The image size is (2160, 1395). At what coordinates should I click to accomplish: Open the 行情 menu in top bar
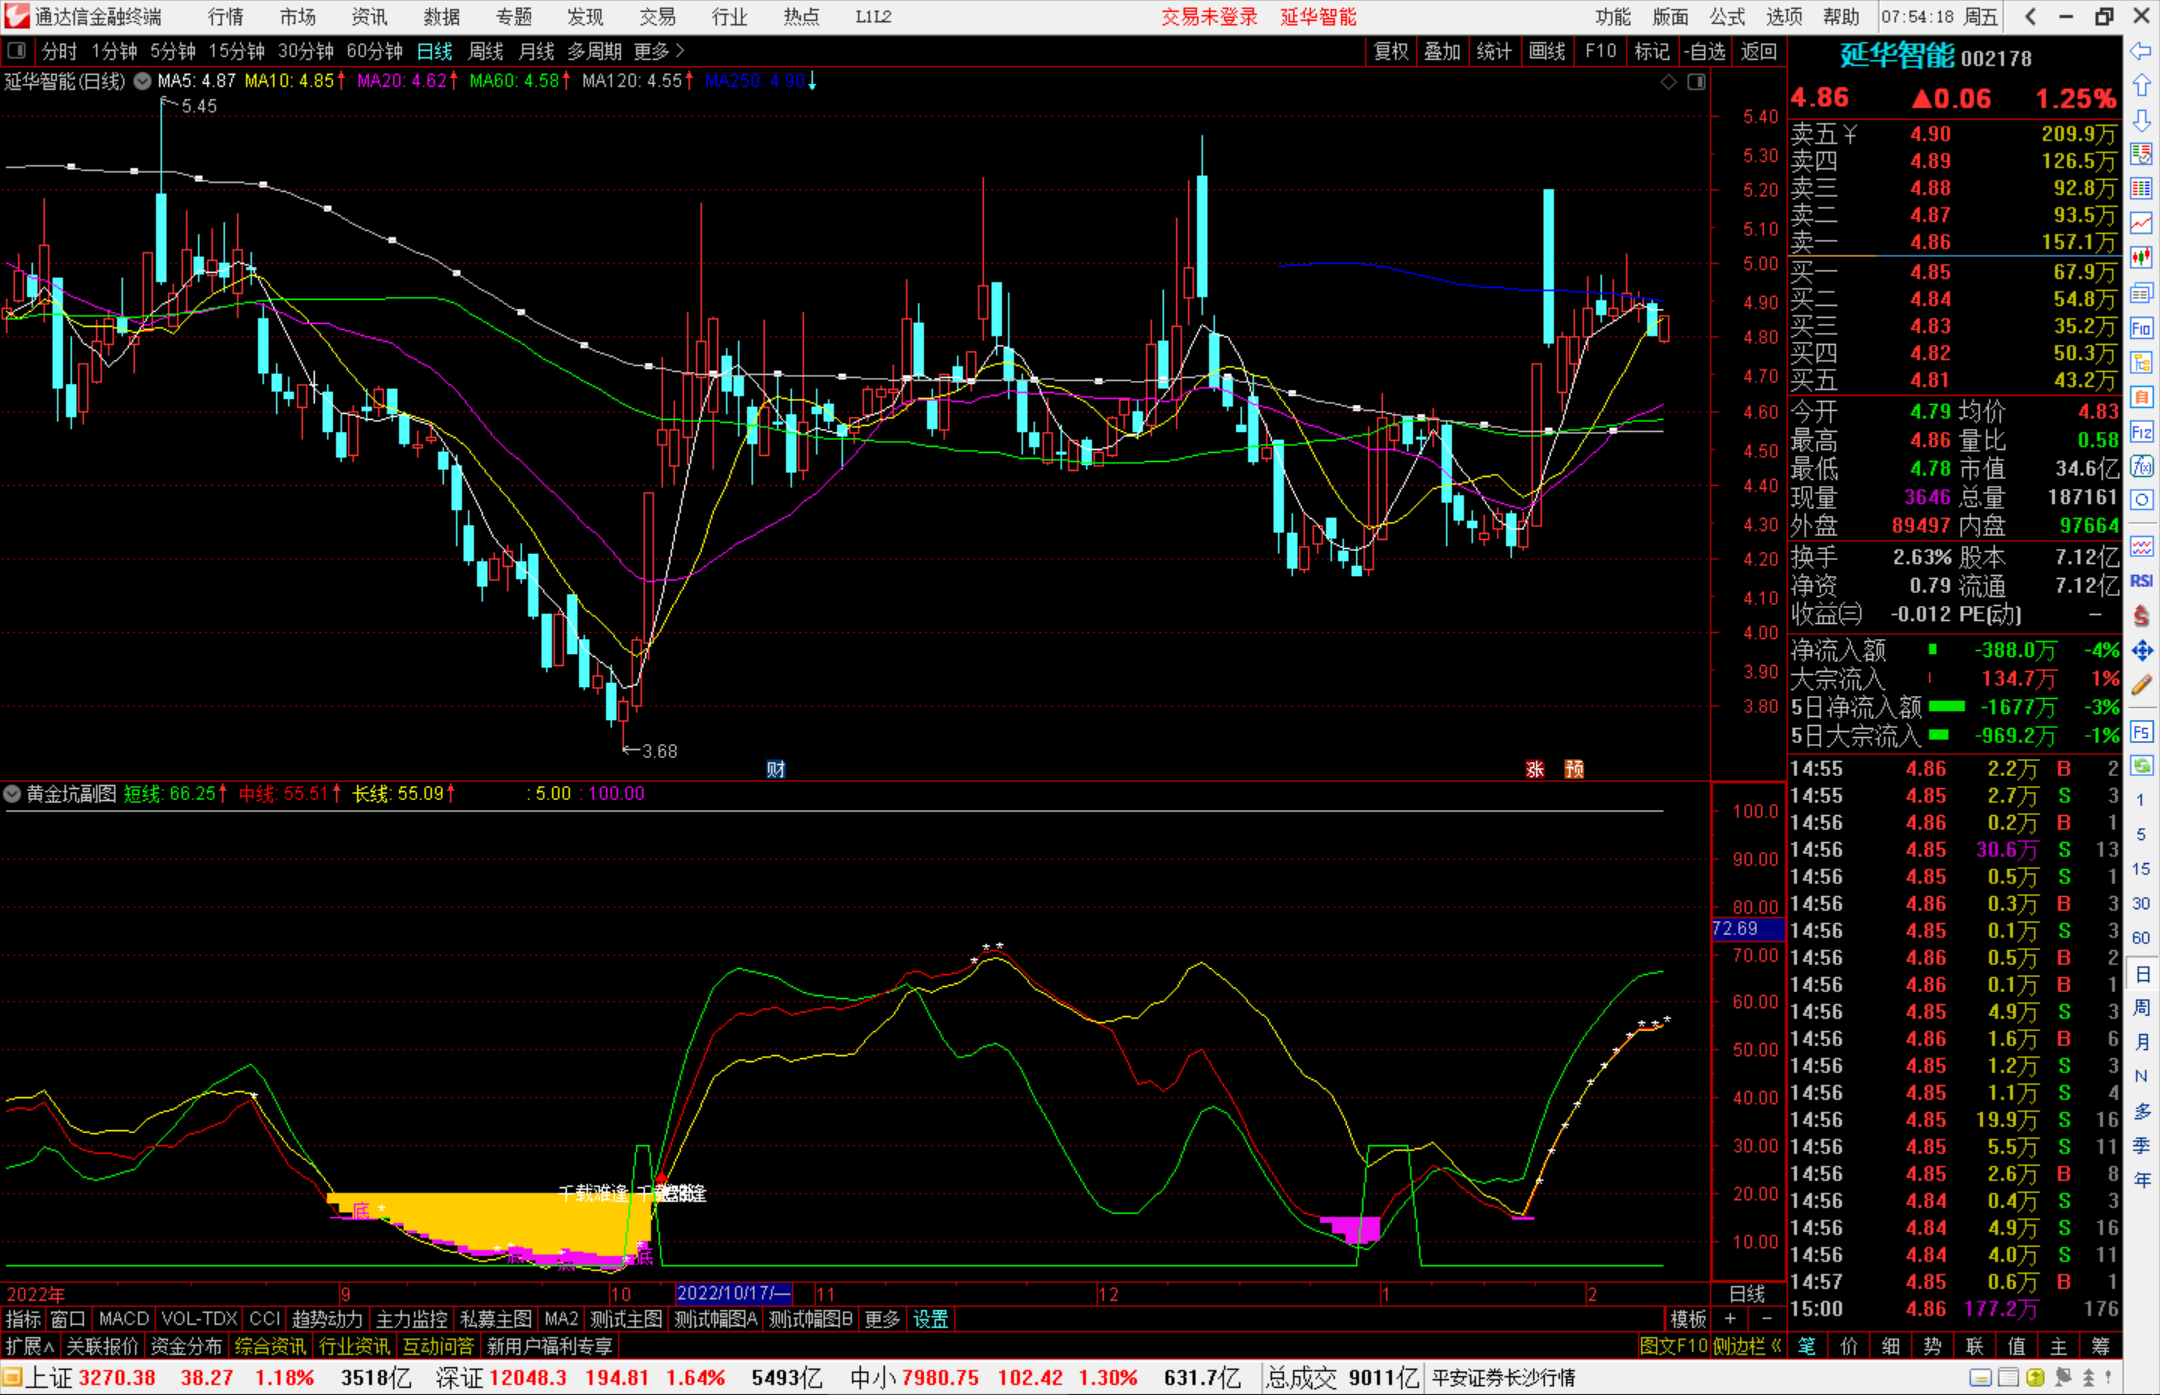[x=226, y=17]
